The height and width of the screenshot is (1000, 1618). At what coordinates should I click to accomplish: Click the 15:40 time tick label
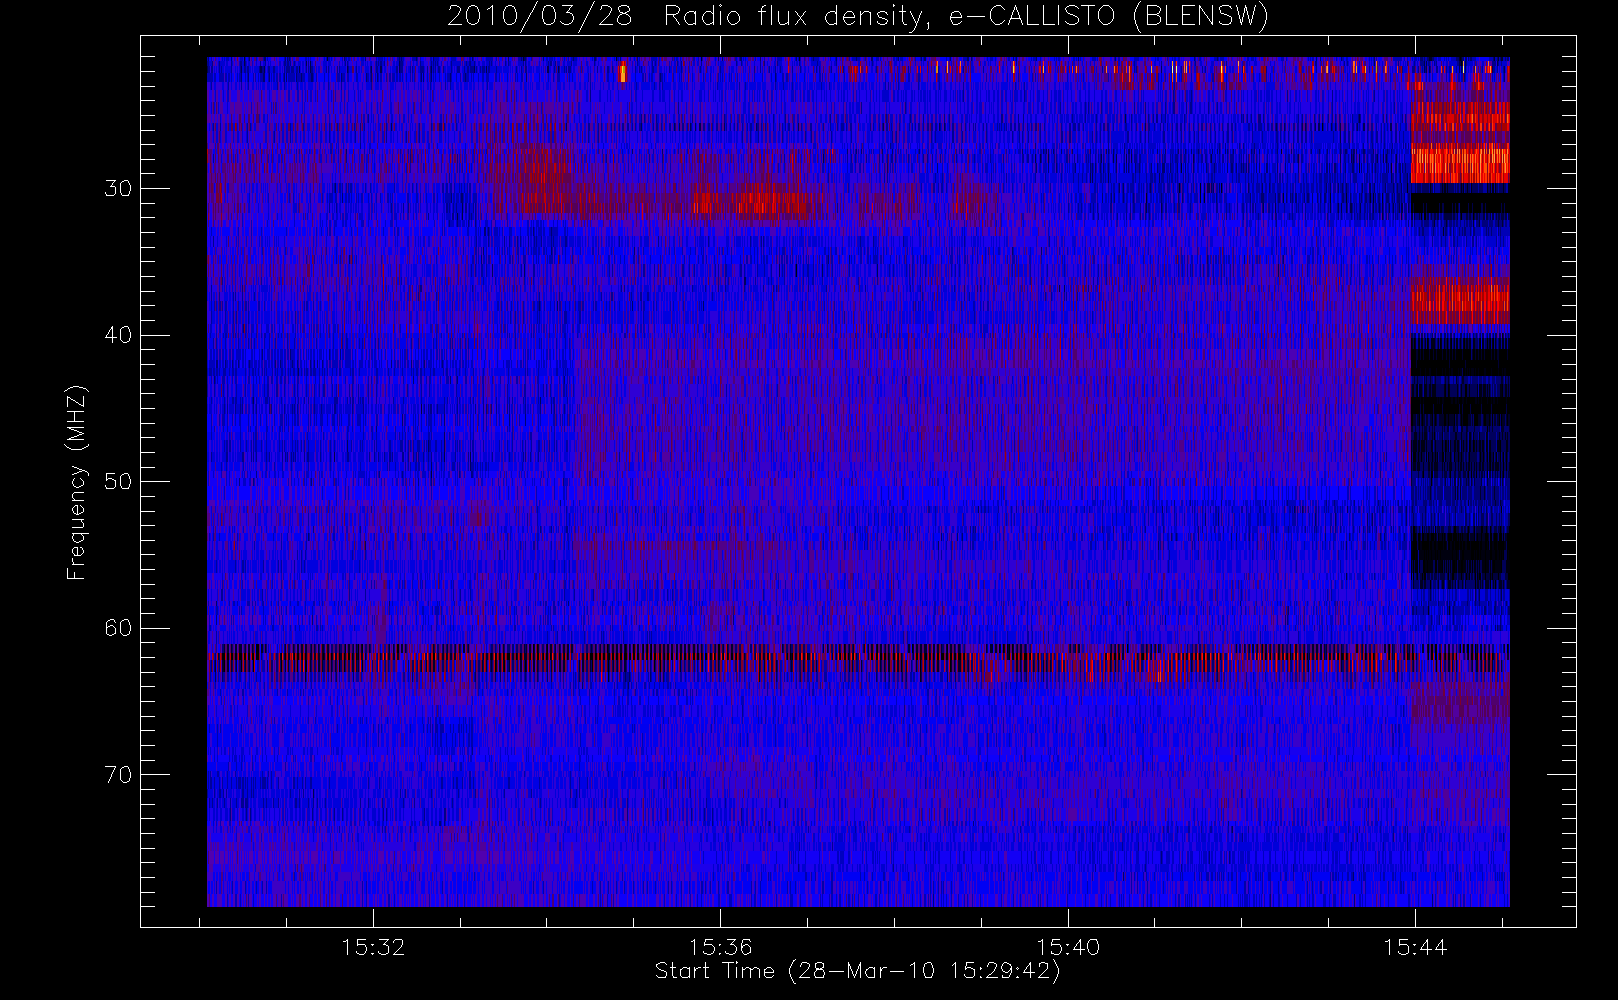[x=1068, y=947]
